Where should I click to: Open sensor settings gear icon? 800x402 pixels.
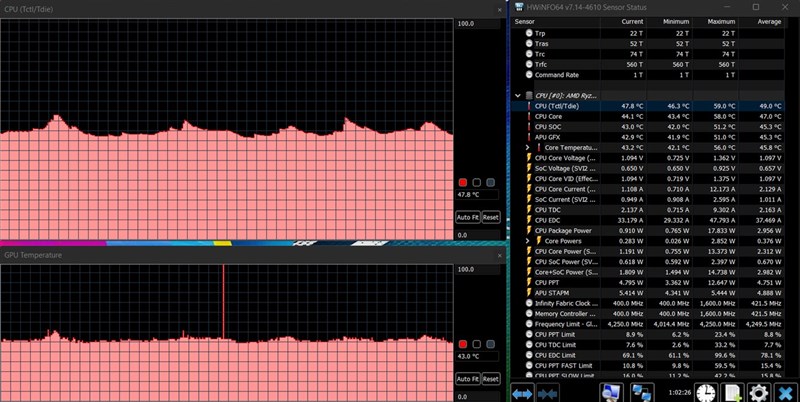pos(758,391)
